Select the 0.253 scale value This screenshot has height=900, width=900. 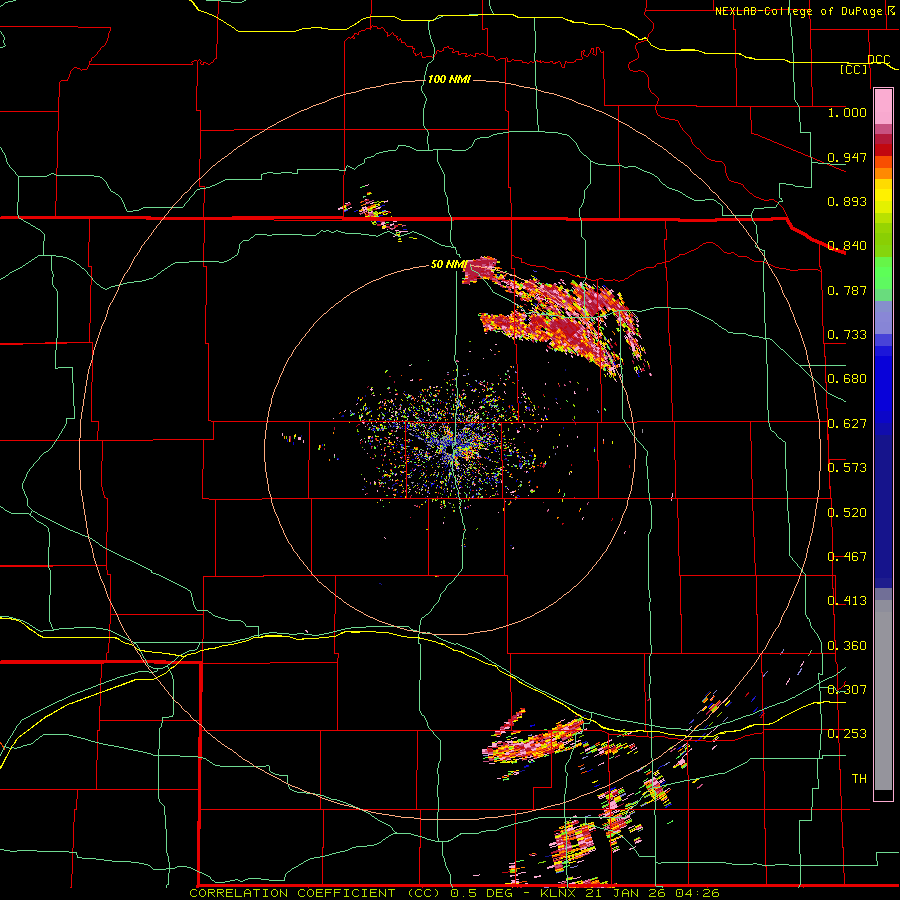(847, 734)
